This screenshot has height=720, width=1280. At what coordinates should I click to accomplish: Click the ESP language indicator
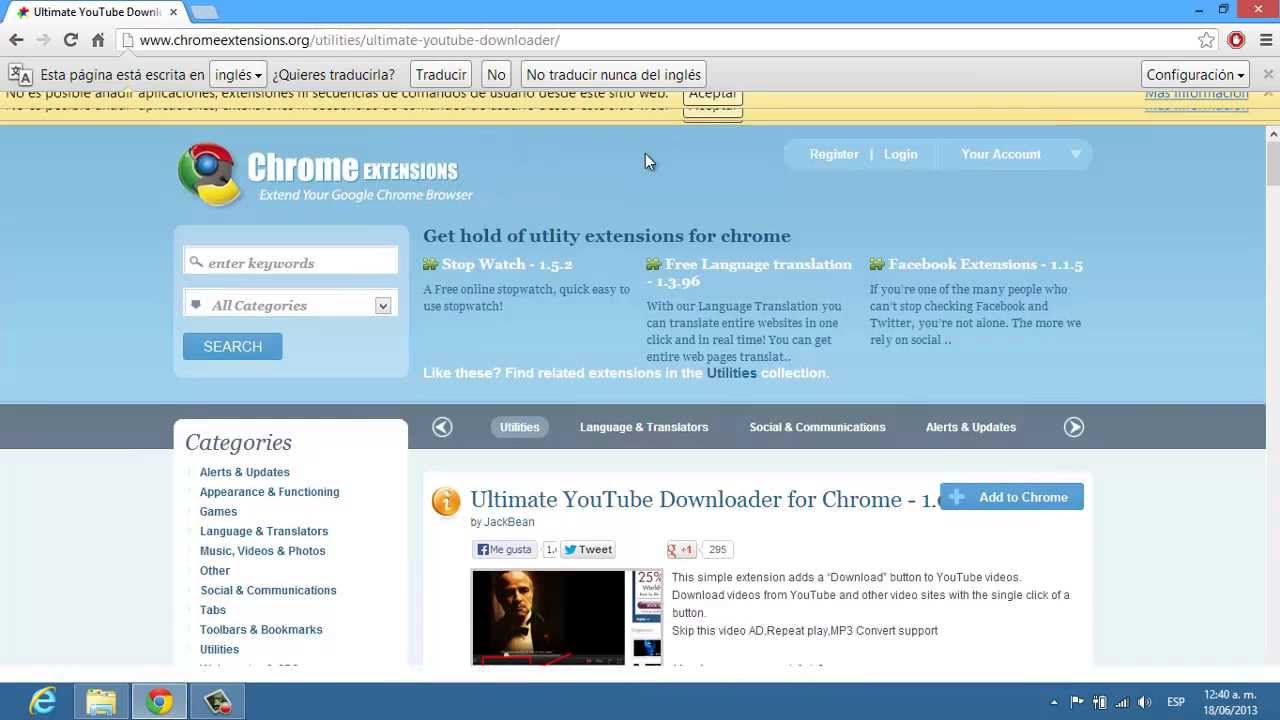tap(1176, 702)
